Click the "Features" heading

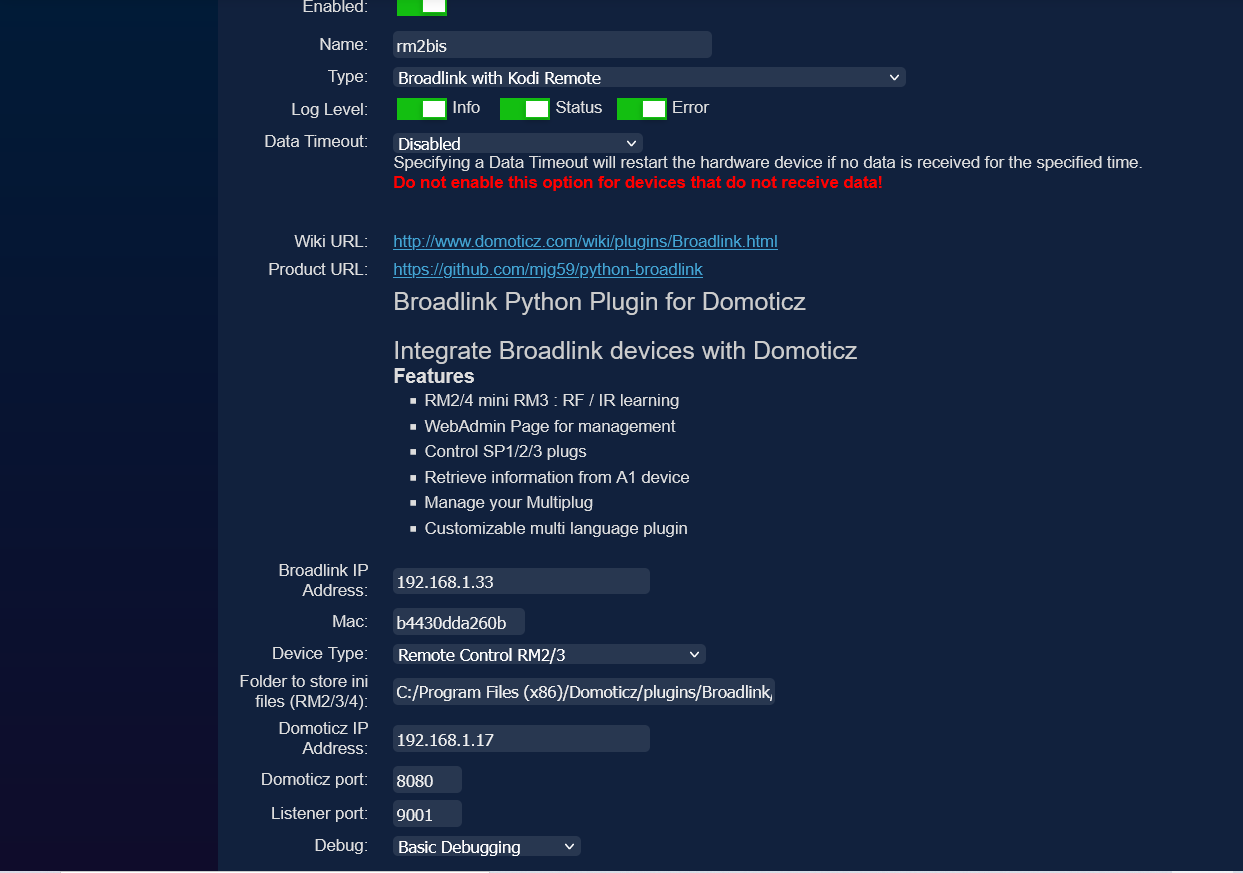pyautogui.click(x=434, y=376)
